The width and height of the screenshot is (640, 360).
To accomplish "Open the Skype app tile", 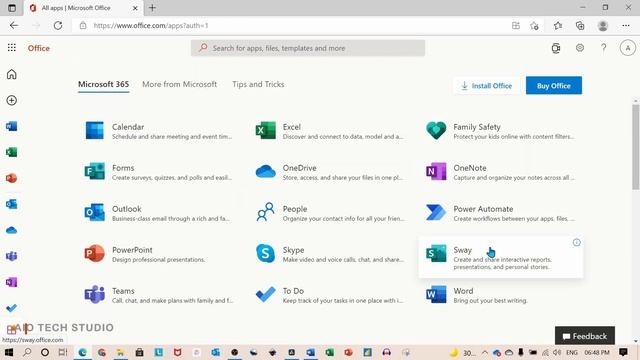I will point(329,254).
